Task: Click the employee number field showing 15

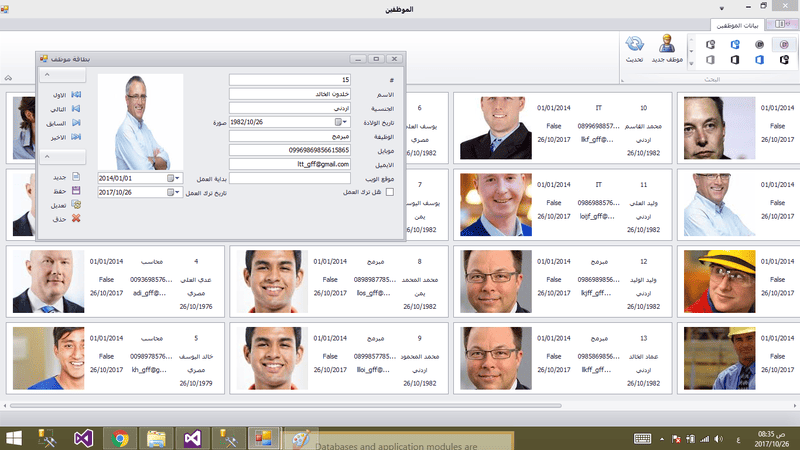Action: [x=290, y=80]
